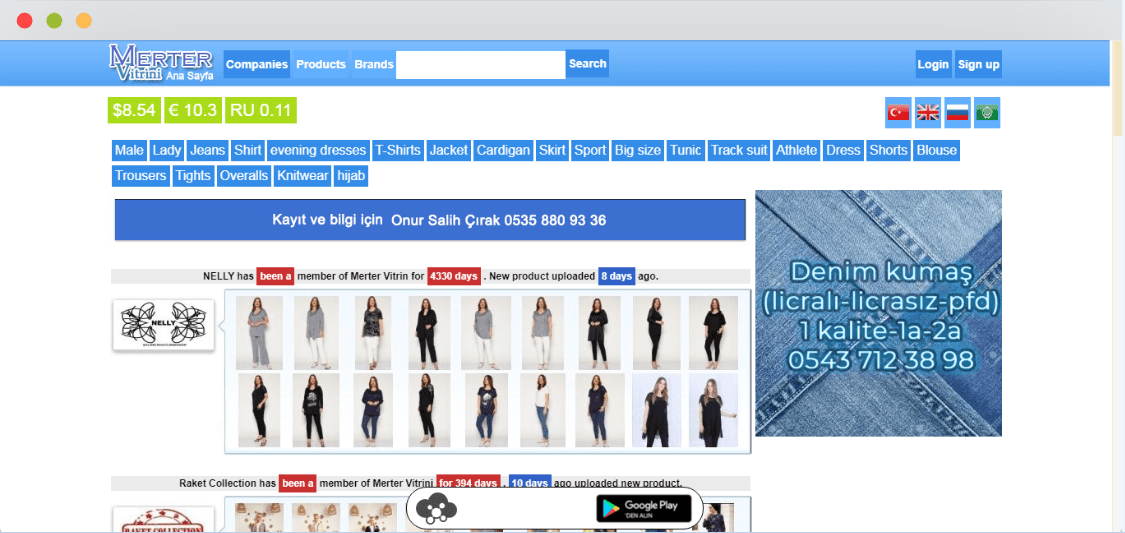This screenshot has height=533, width=1125.
Task: Select the Track suit category
Action: tap(739, 151)
